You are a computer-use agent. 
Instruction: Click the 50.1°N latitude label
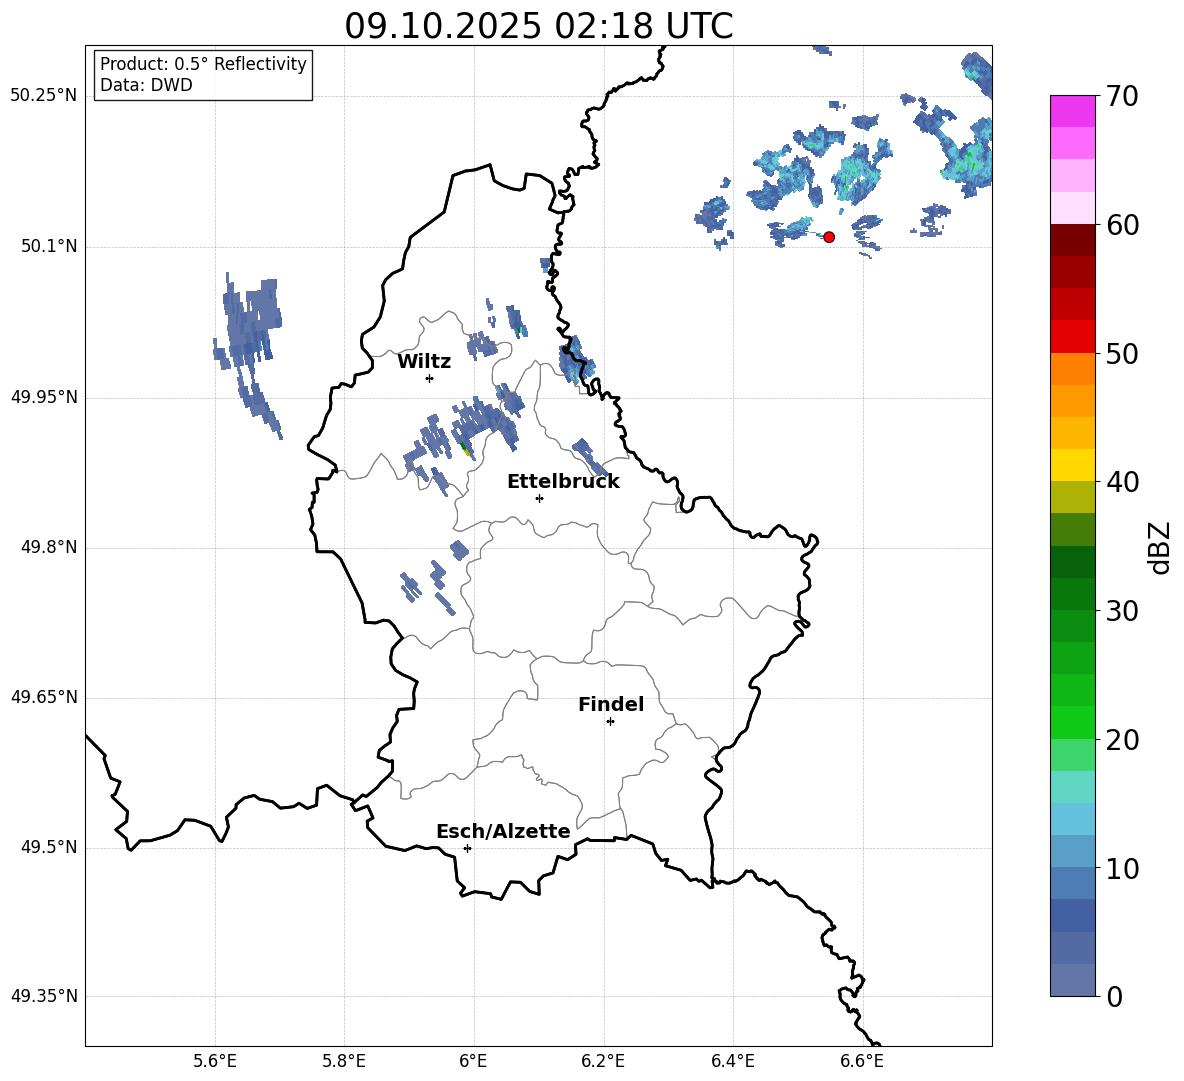[48, 247]
